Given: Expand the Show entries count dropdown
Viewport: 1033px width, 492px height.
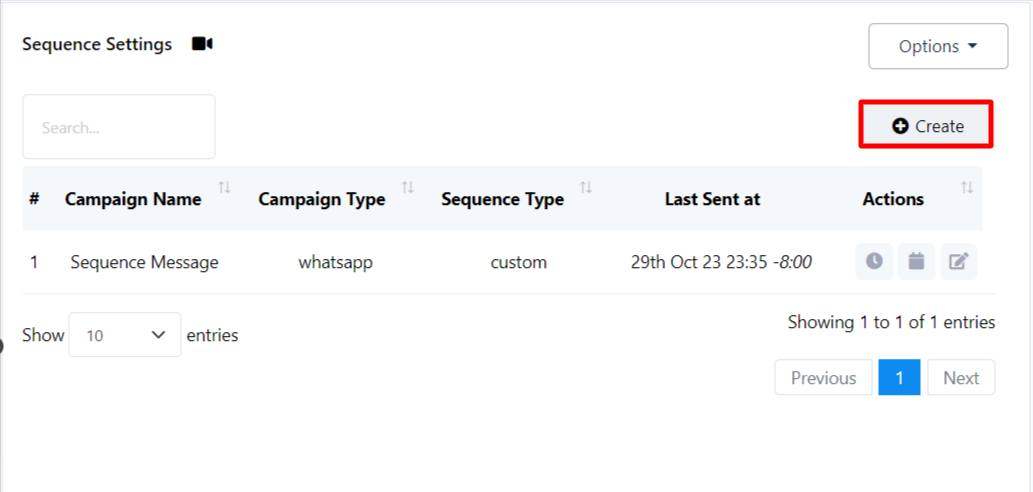Looking at the screenshot, I should 125,335.
